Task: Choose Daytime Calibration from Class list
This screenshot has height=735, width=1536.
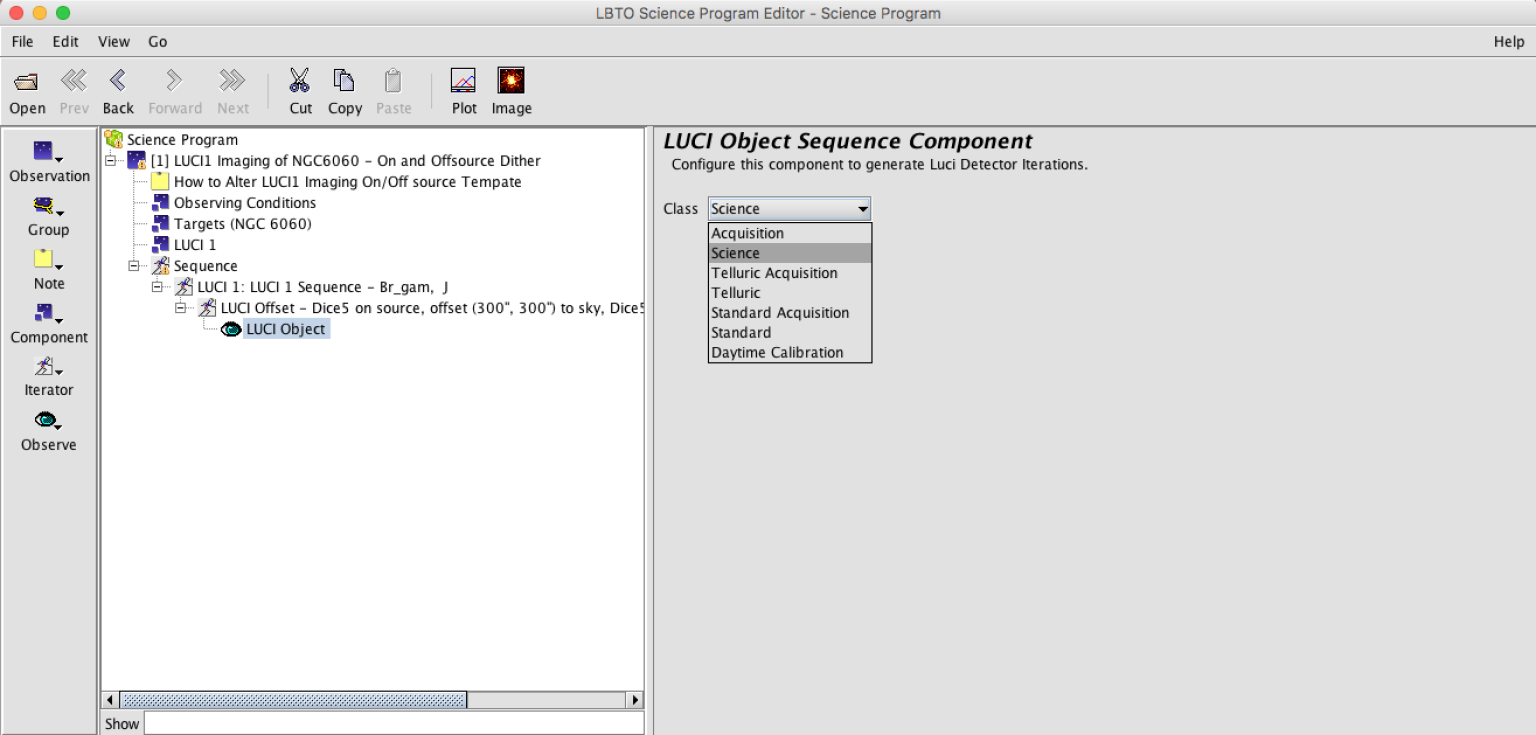Action: pos(790,352)
